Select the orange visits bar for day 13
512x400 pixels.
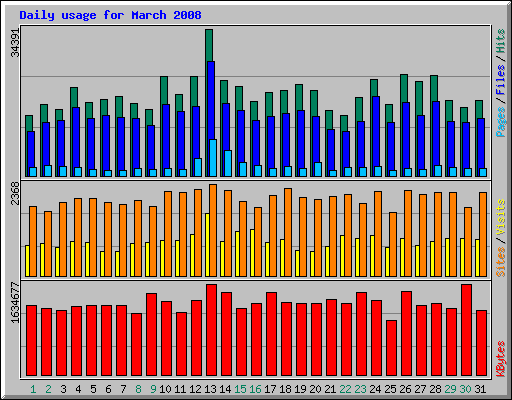[x=213, y=230]
